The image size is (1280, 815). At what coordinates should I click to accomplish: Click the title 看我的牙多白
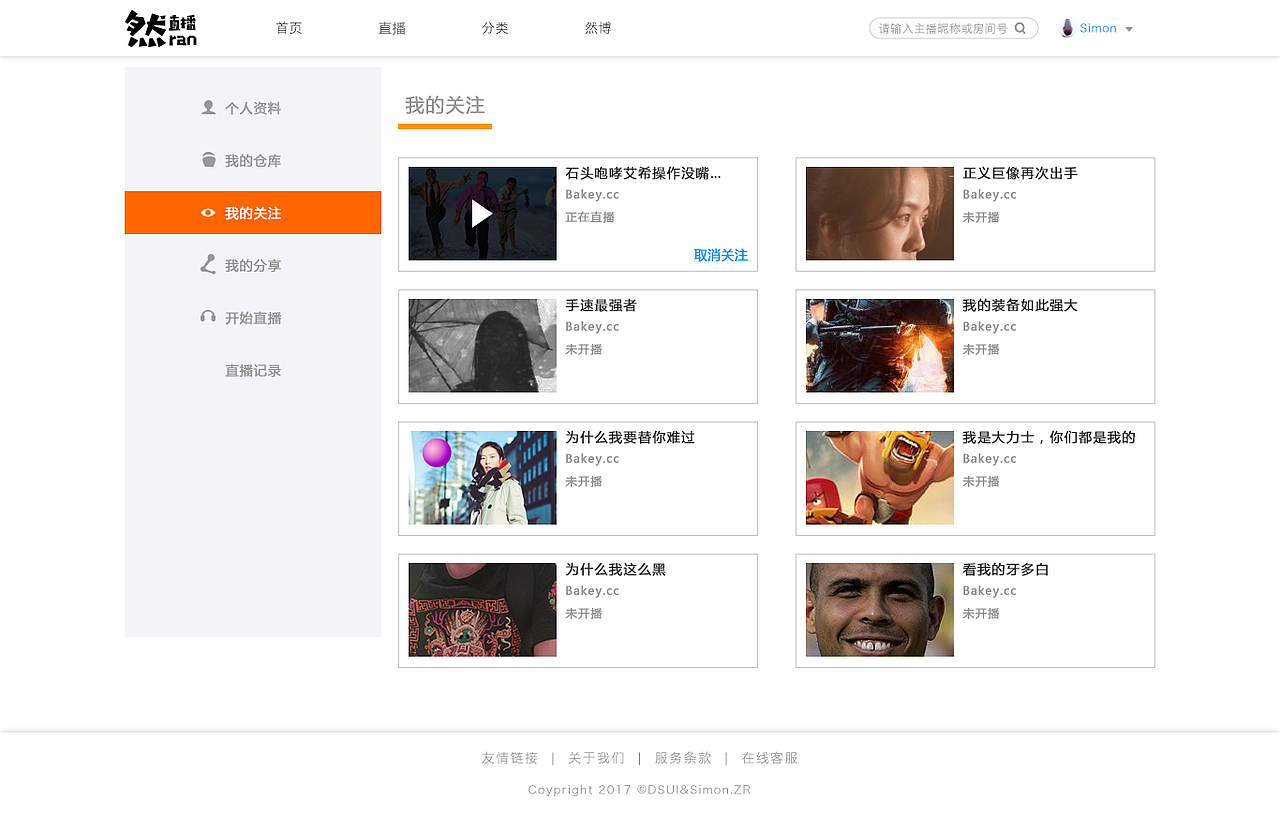pos(1006,569)
